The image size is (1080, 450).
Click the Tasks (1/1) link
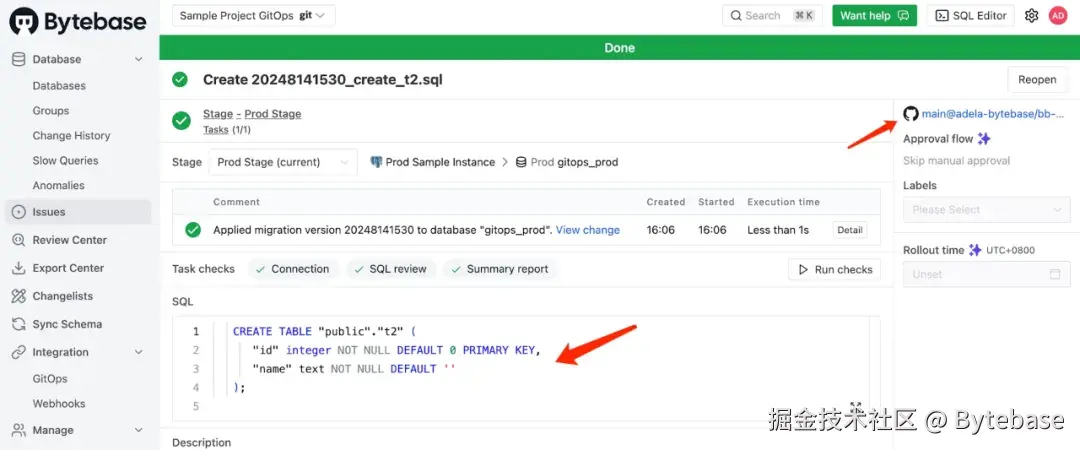click(227, 130)
